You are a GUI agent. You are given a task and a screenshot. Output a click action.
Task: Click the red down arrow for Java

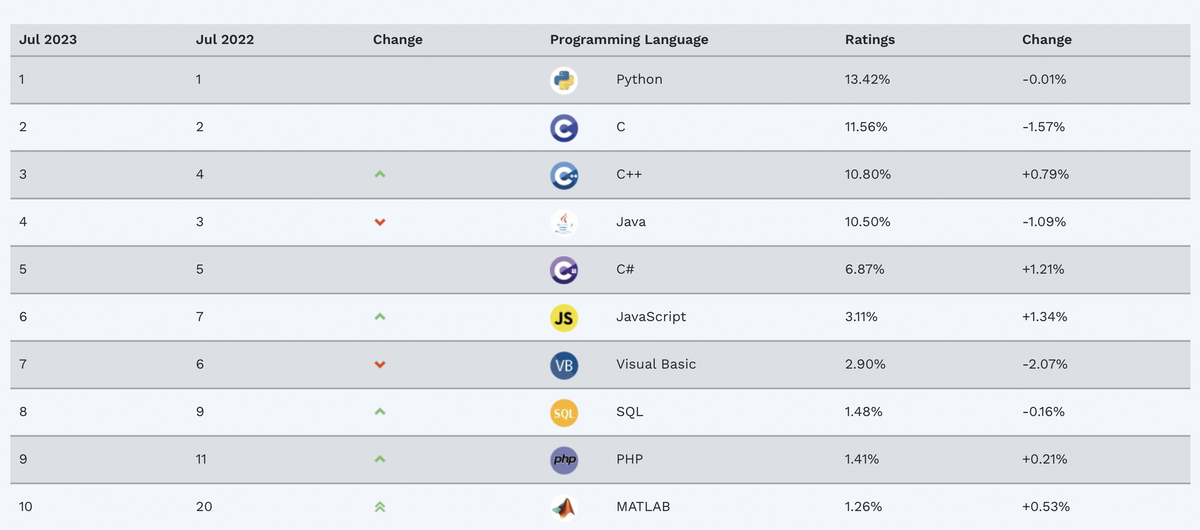click(x=380, y=222)
